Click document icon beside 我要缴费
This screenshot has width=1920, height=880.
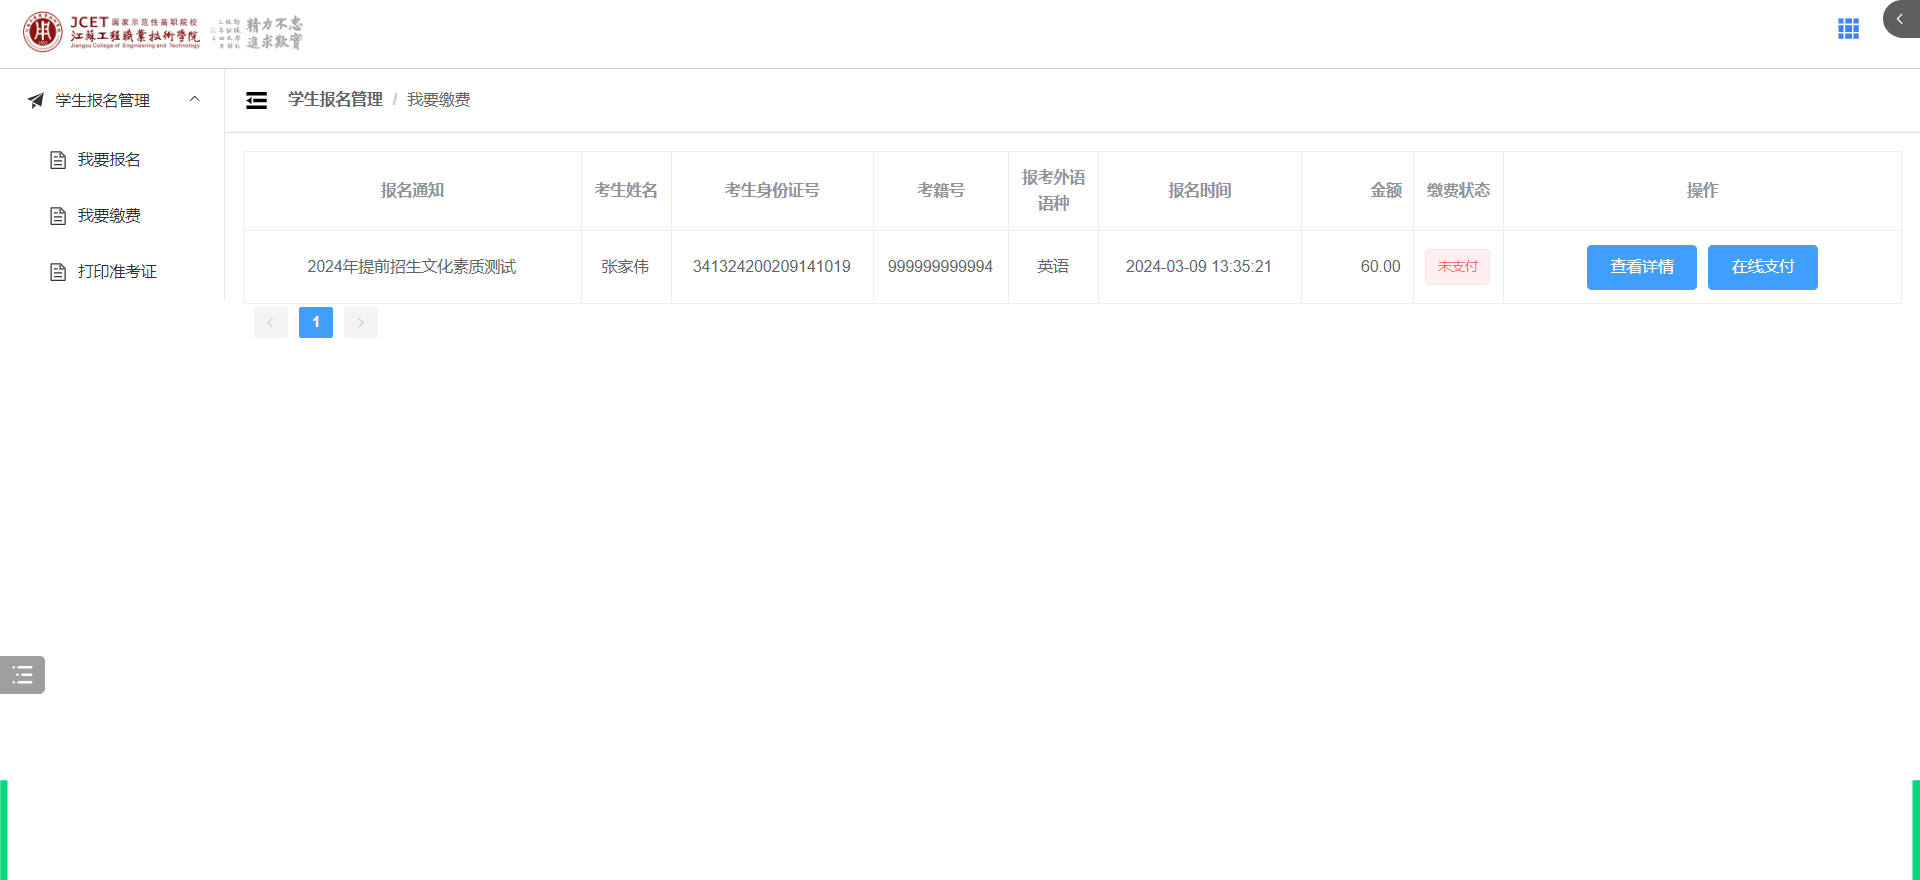click(58, 216)
